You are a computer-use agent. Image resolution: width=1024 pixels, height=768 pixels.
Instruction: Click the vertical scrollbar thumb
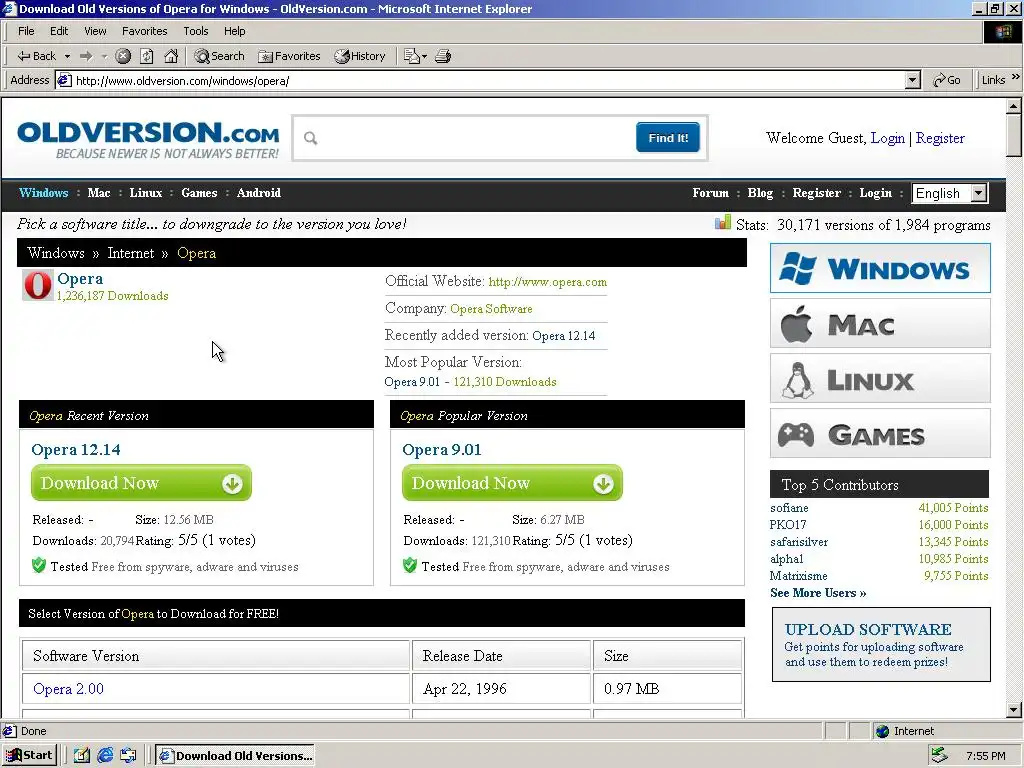pyautogui.click(x=1014, y=135)
